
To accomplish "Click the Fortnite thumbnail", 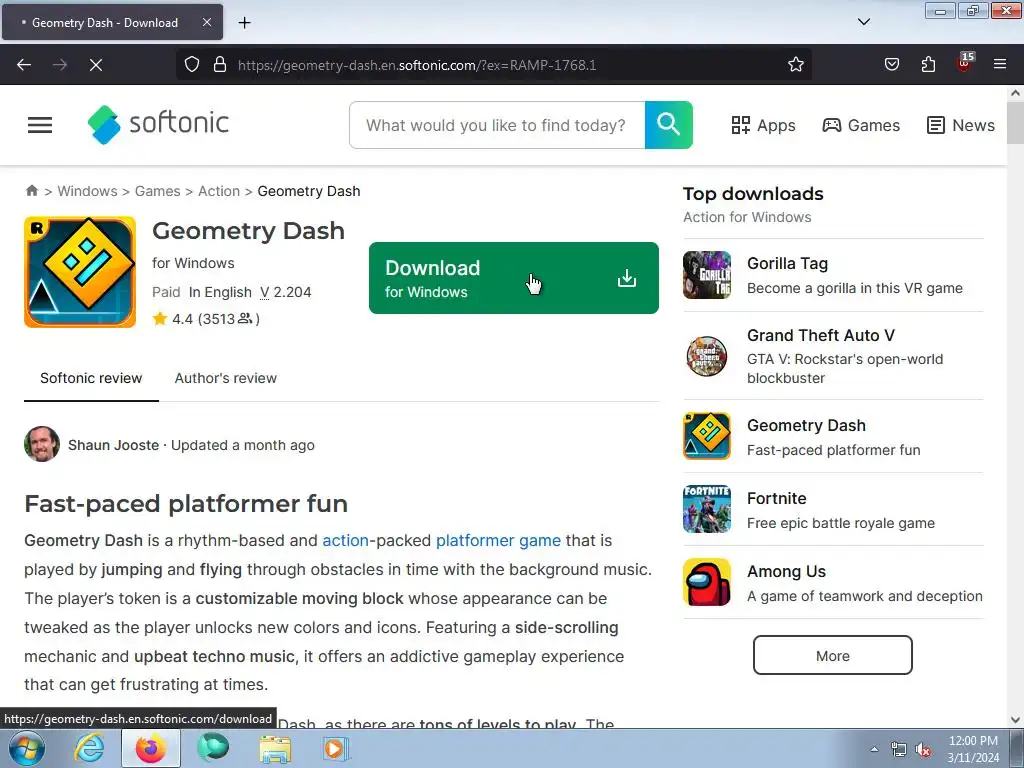I will [x=707, y=509].
